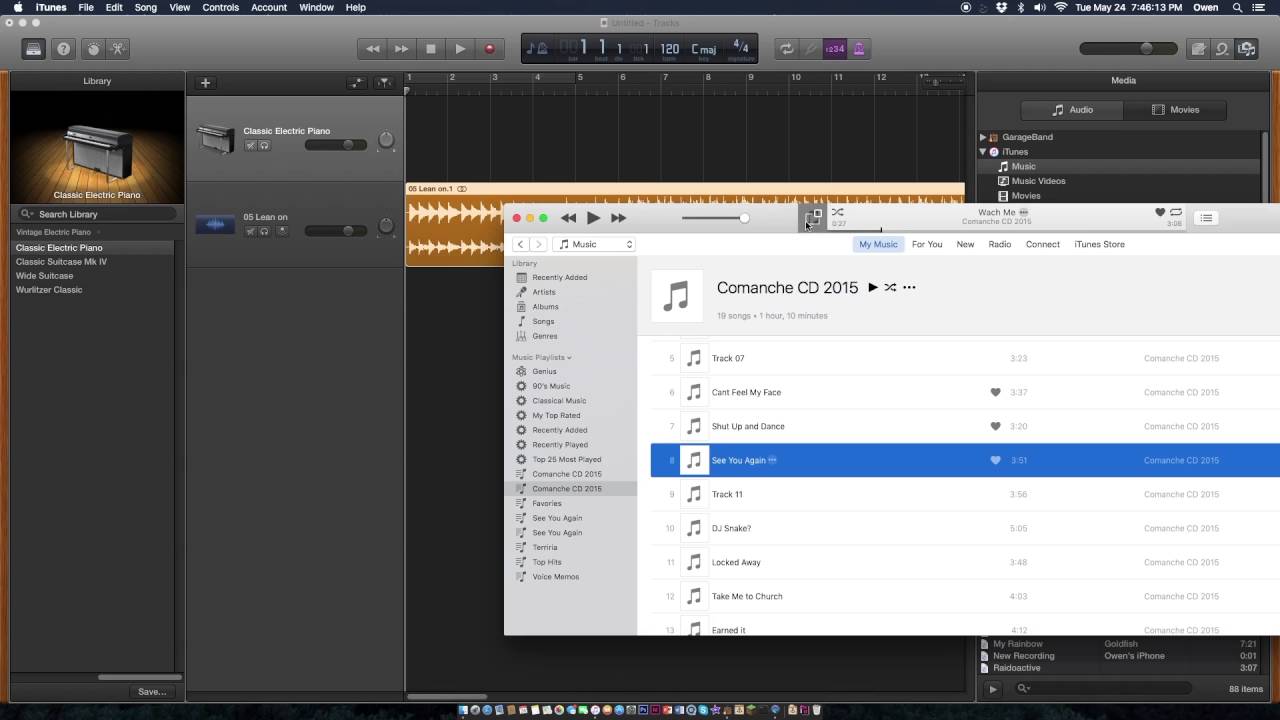Select Music under iTunes in Media

pos(1023,167)
